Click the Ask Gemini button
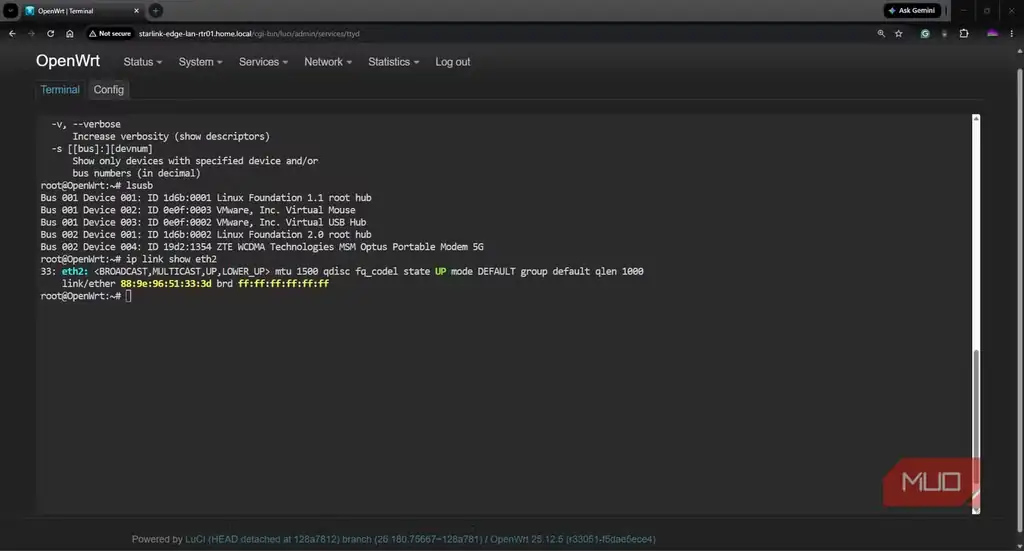 point(912,10)
